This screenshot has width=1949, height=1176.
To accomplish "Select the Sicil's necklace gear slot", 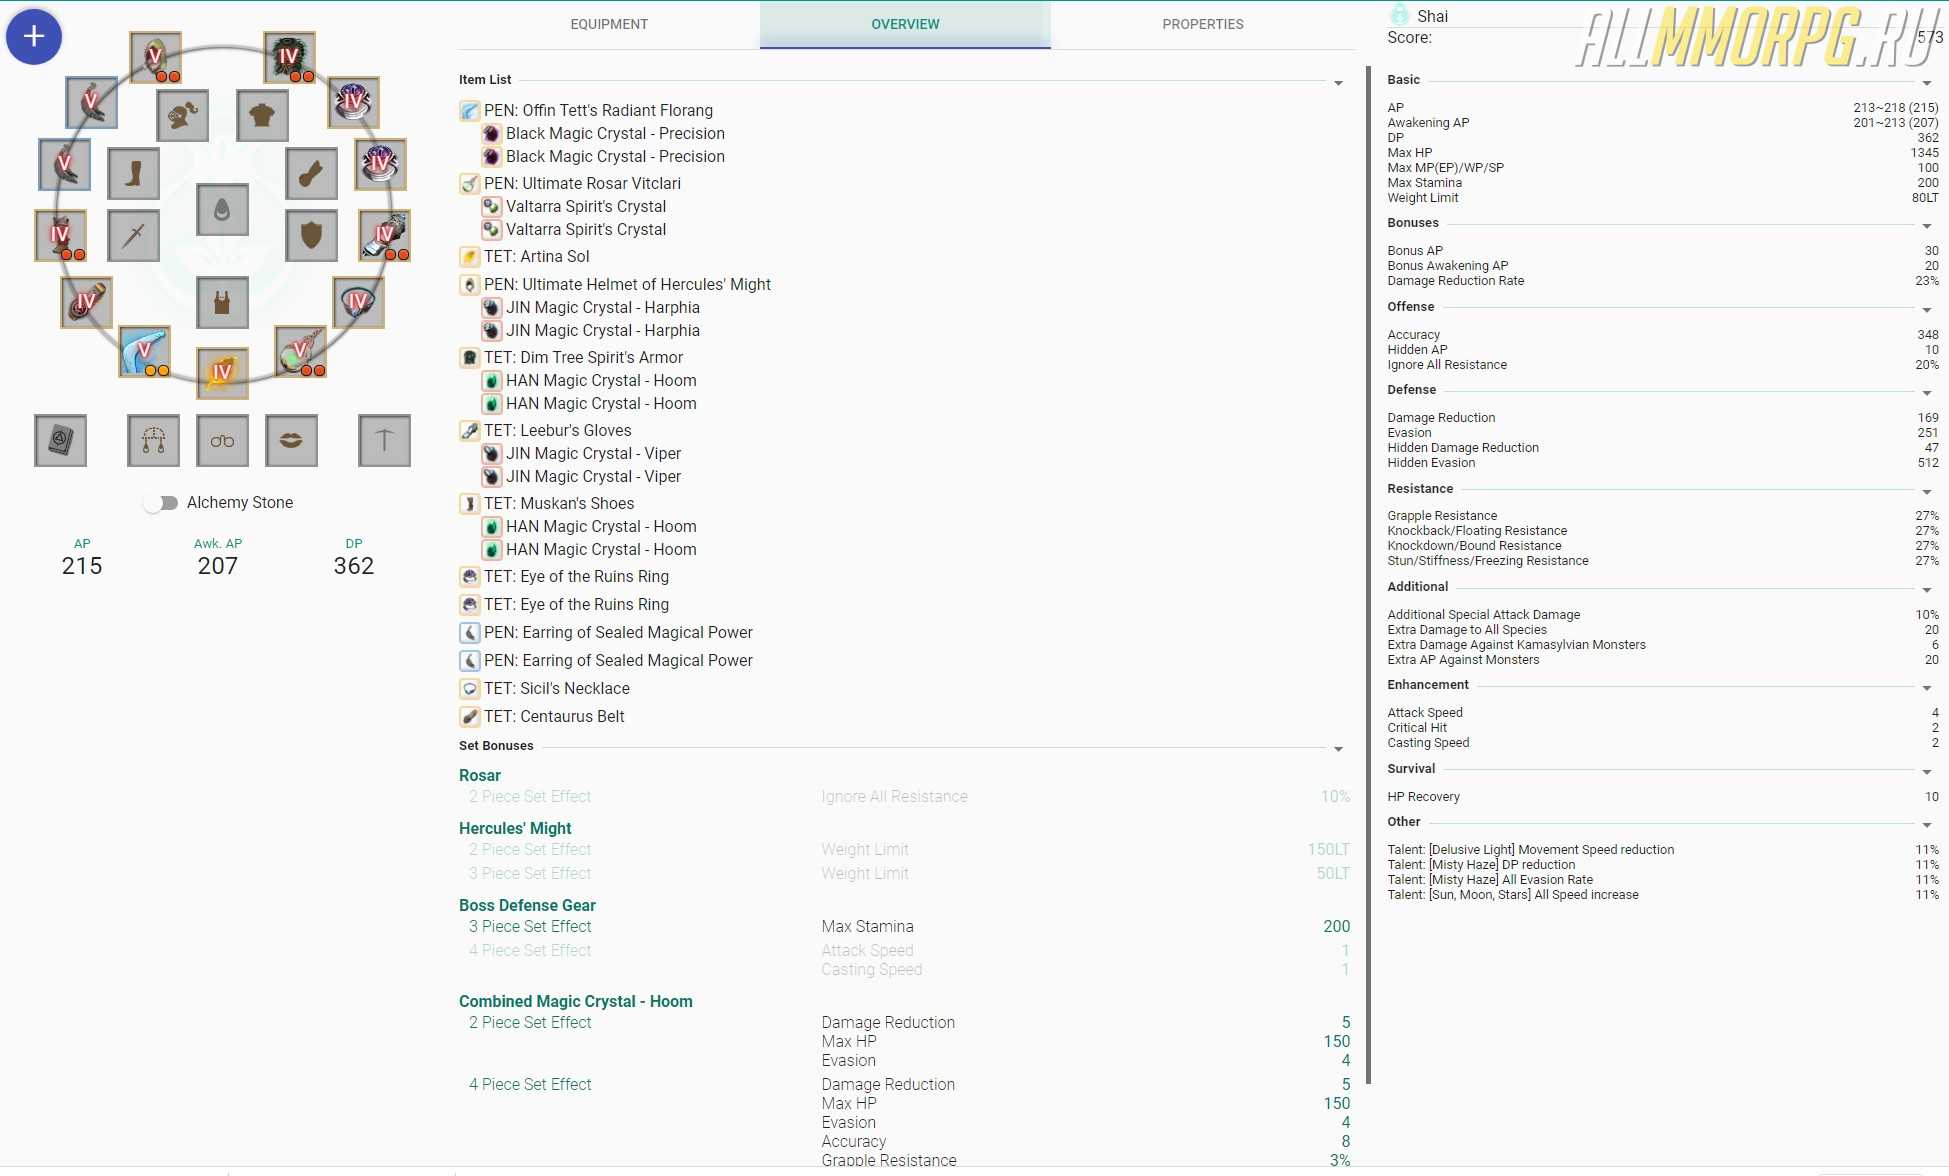I will [x=357, y=302].
